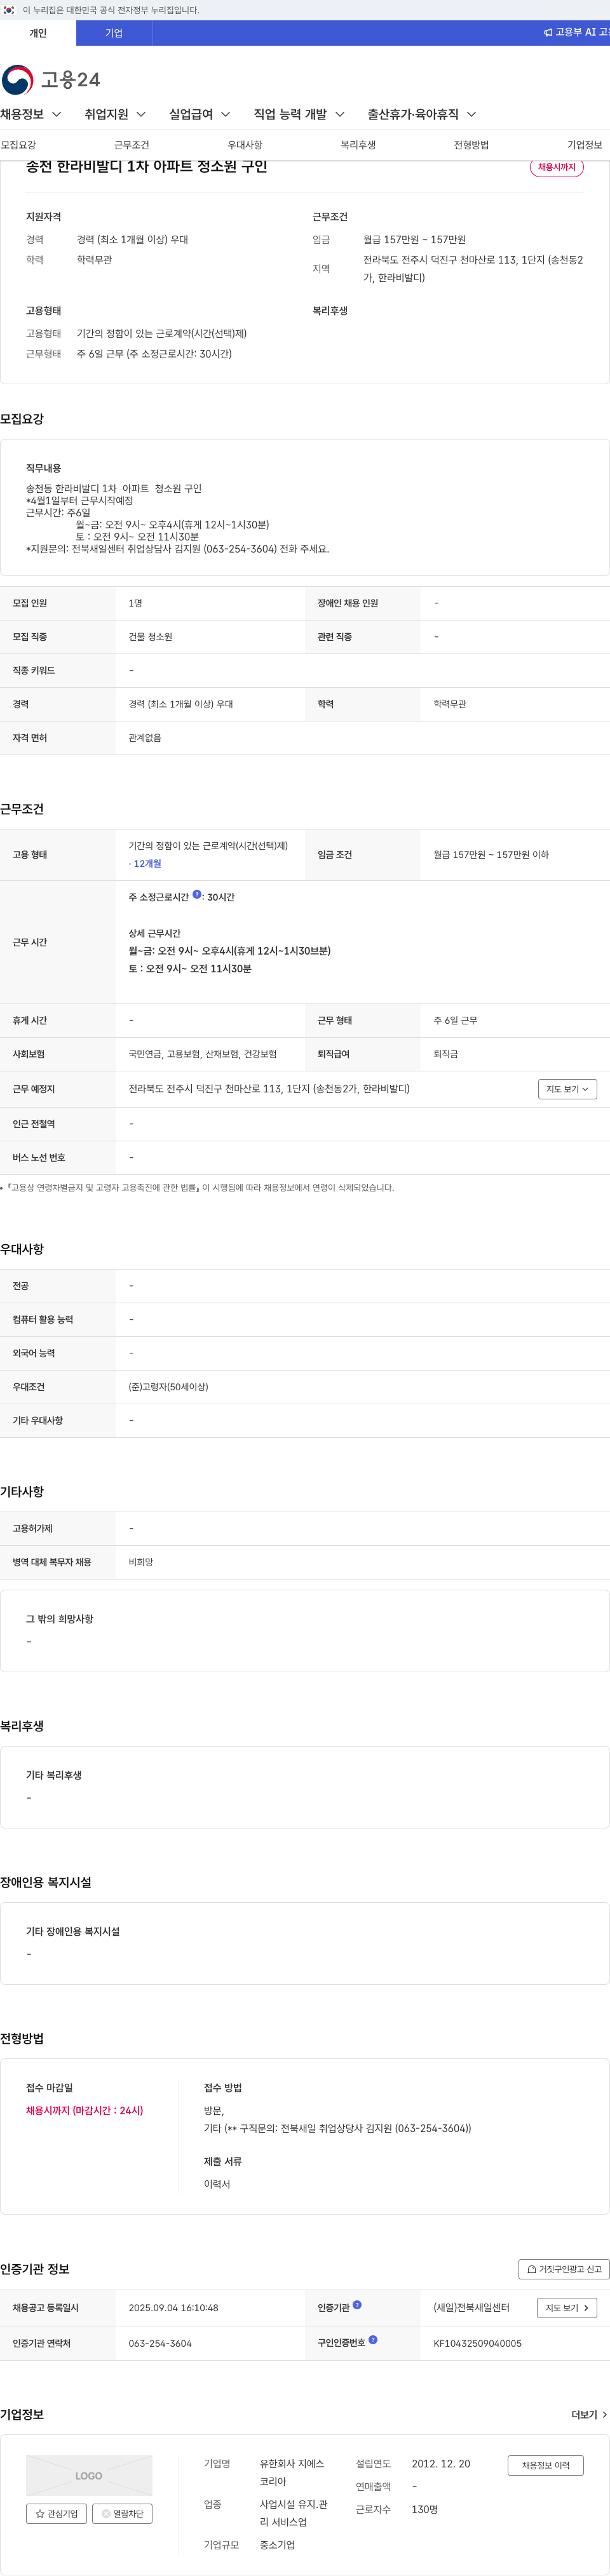This screenshot has height=2576, width=610.
Task: Jump to 우대사항 section tab
Action: point(245,145)
